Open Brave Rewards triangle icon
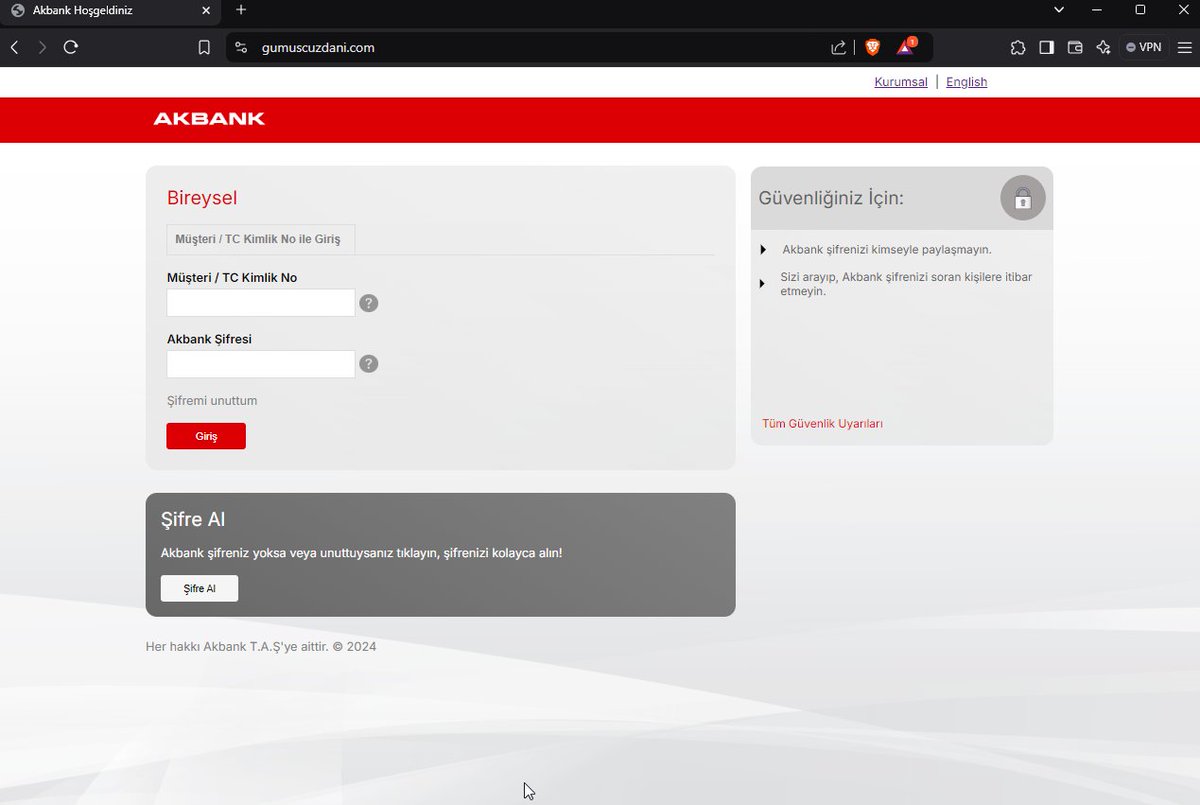This screenshot has width=1200, height=805. coord(906,46)
